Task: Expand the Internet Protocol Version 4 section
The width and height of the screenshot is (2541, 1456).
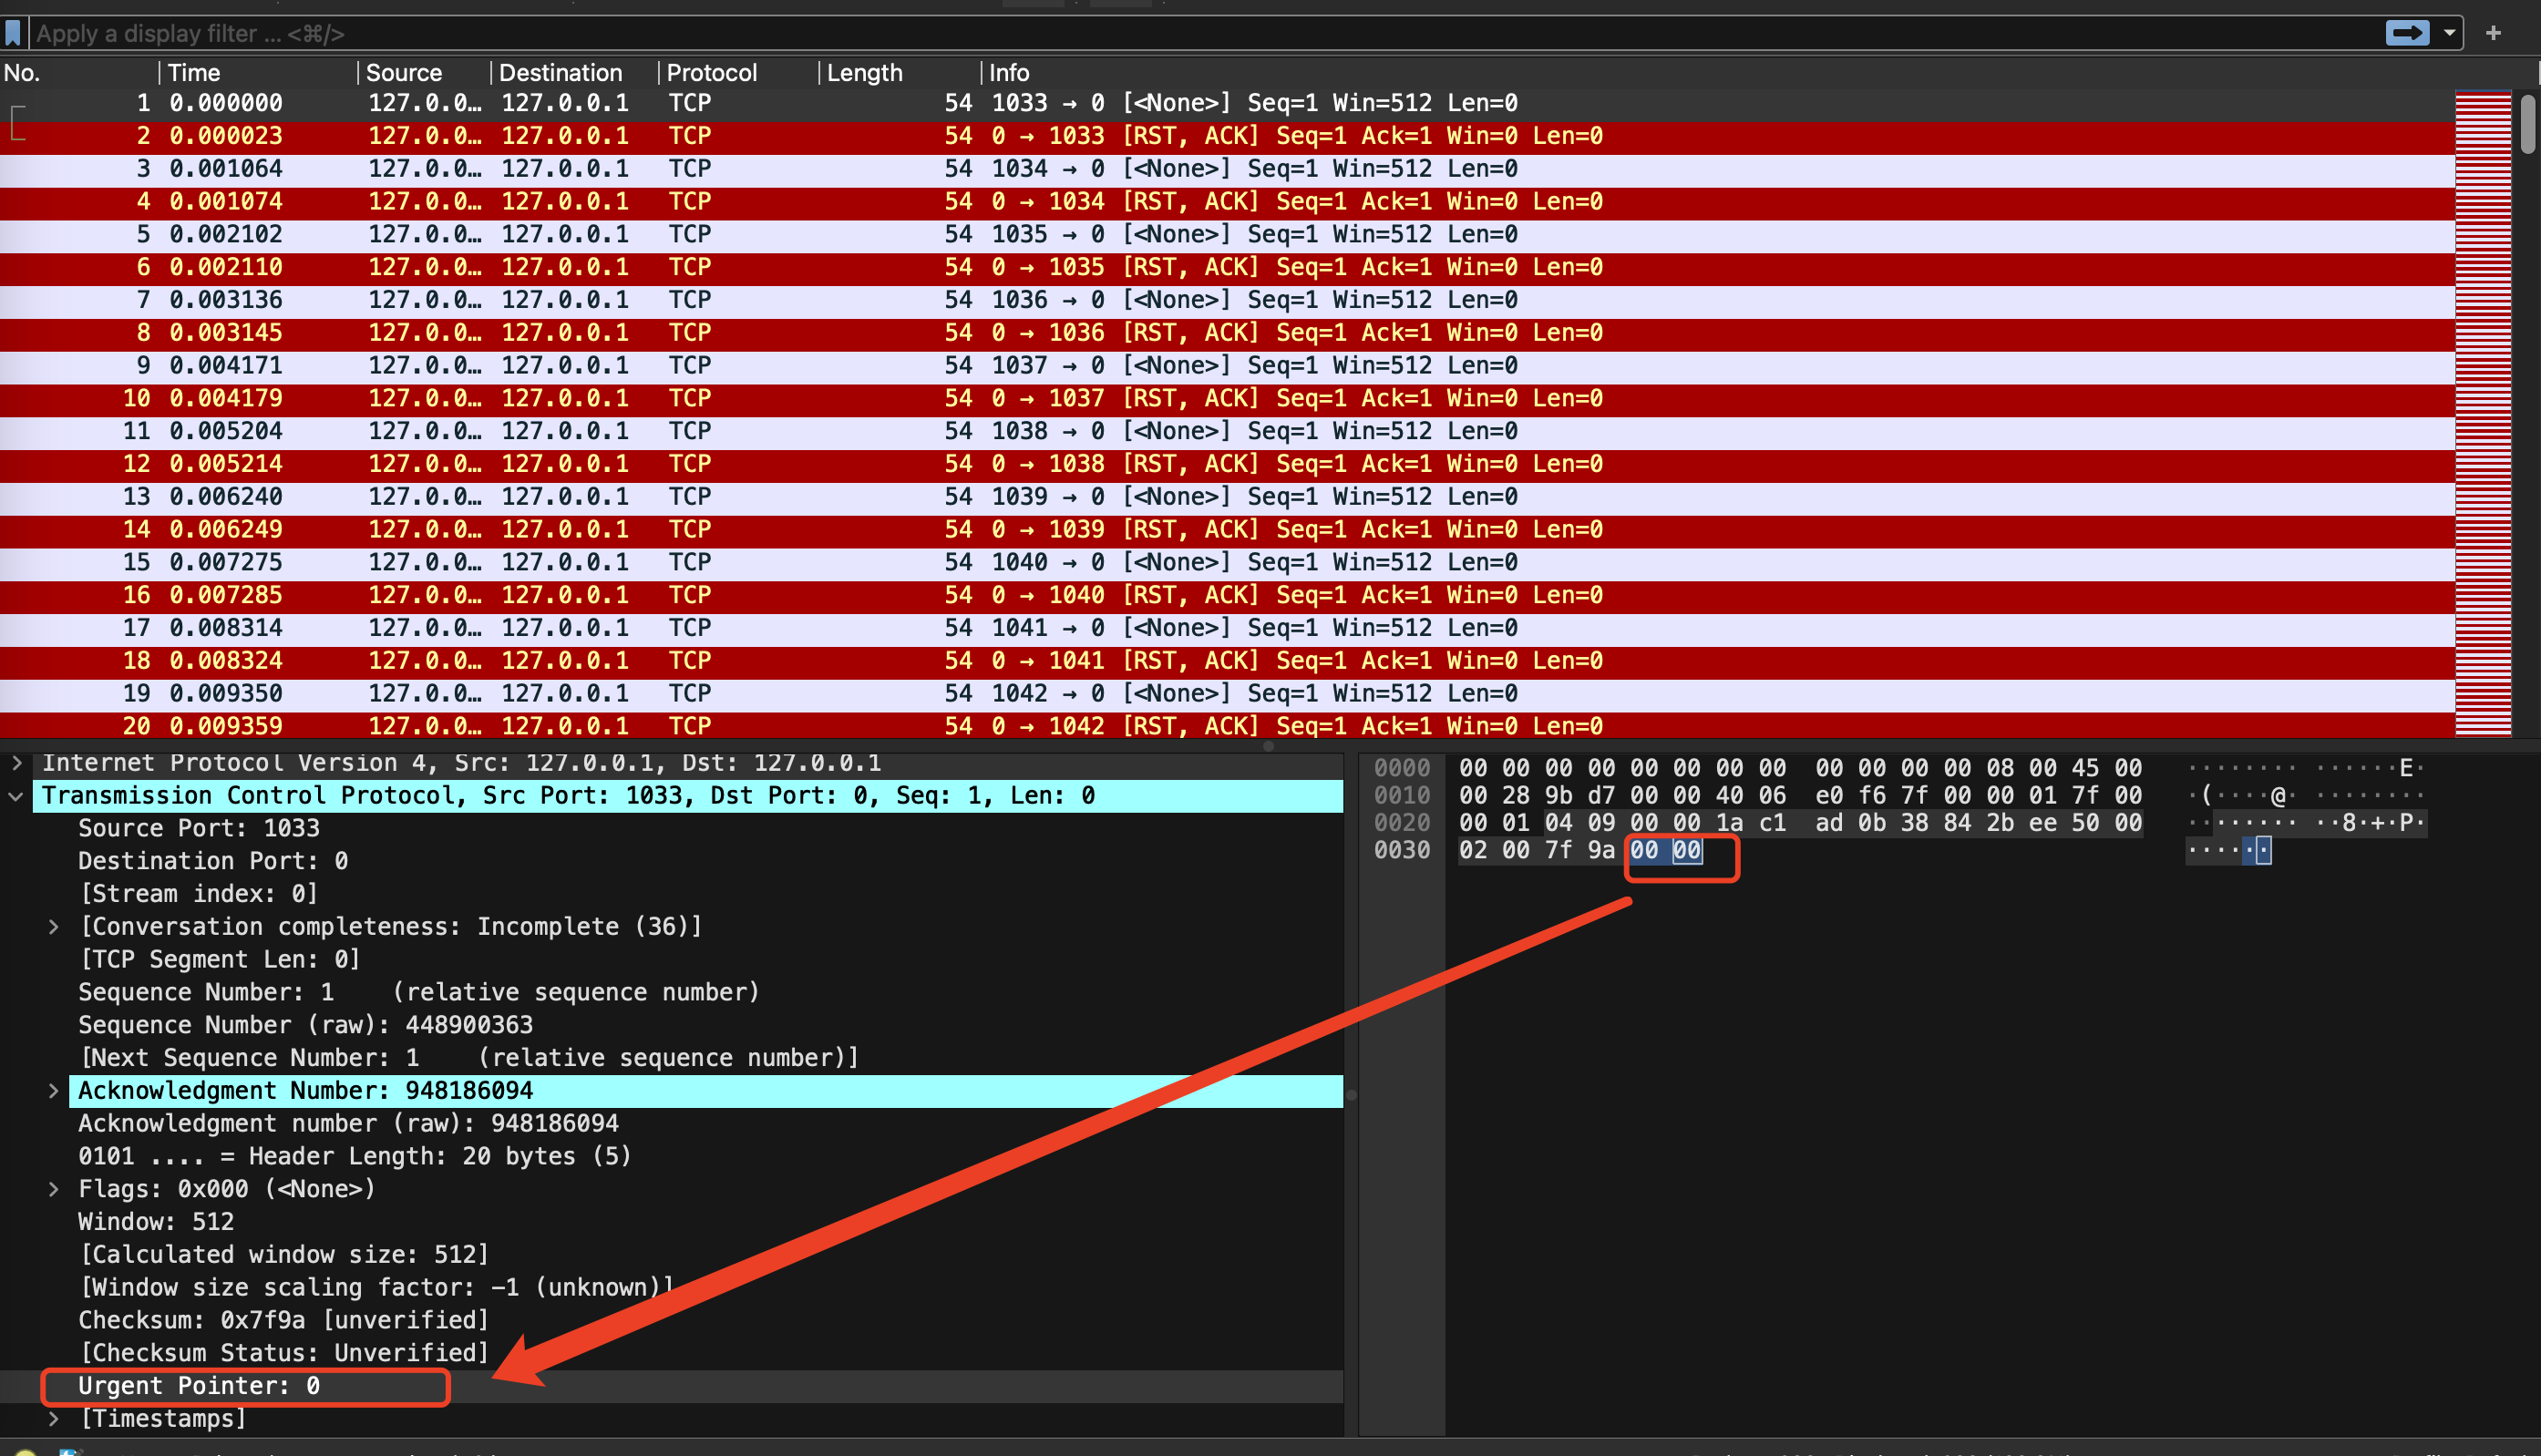Action: click(16, 763)
